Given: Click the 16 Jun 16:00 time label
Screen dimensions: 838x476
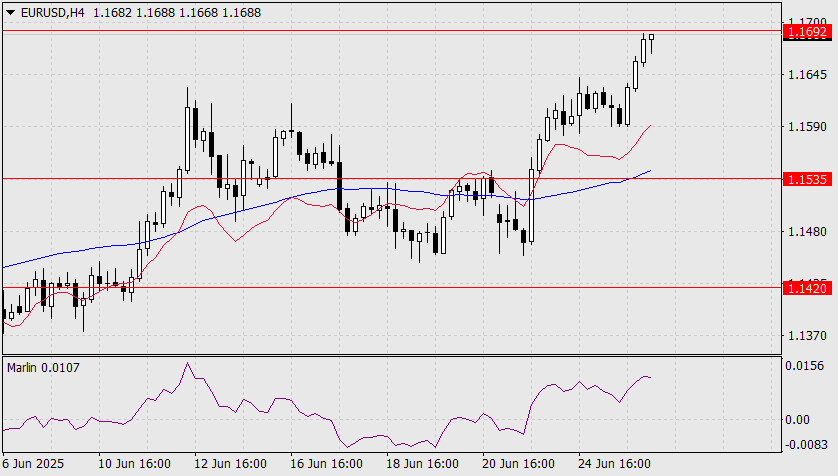Looking at the screenshot, I should tap(327, 464).
